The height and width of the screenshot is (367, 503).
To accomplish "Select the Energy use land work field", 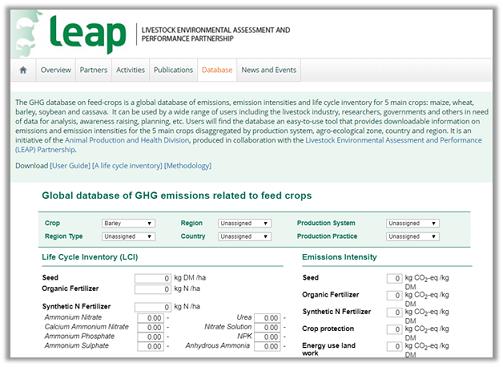I will click(x=394, y=346).
